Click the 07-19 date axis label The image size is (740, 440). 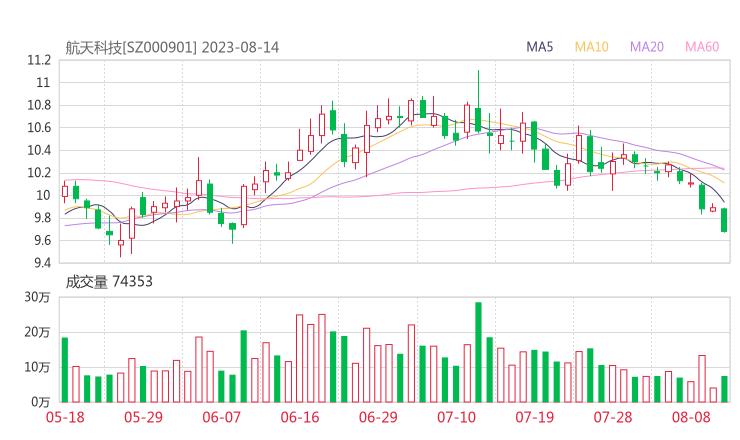pyautogui.click(x=535, y=417)
